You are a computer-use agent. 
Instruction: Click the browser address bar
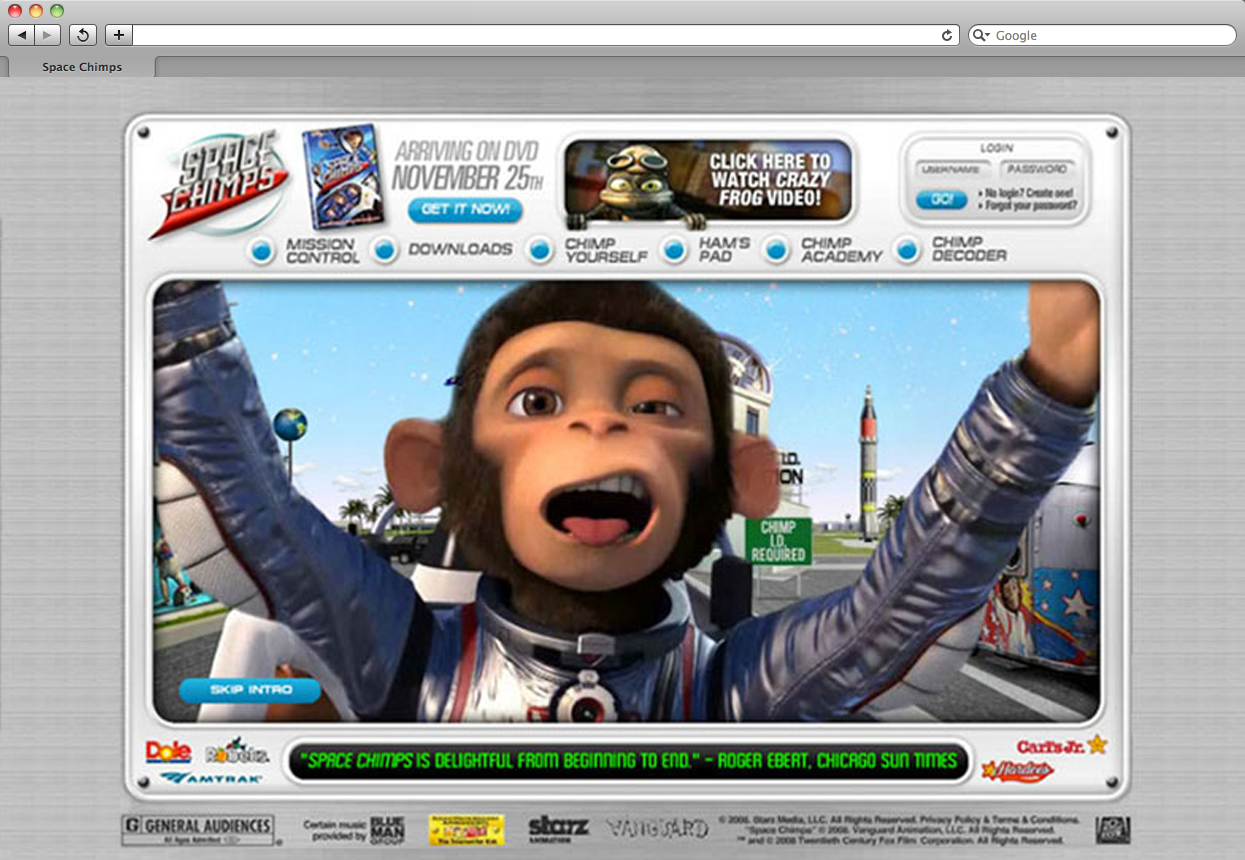tap(546, 35)
